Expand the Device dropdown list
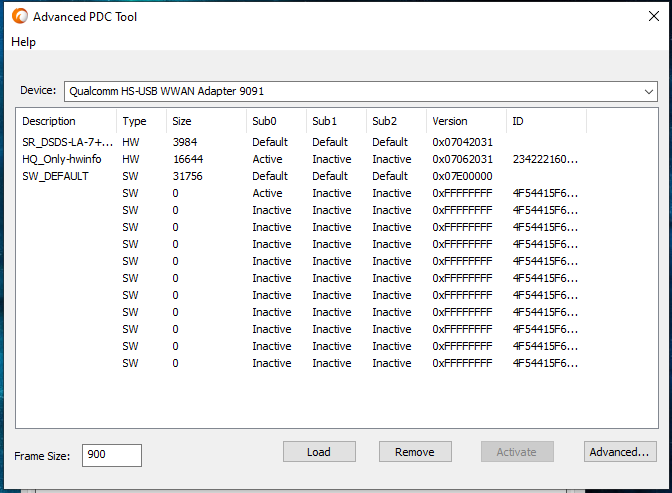The height and width of the screenshot is (493, 672). (x=649, y=91)
